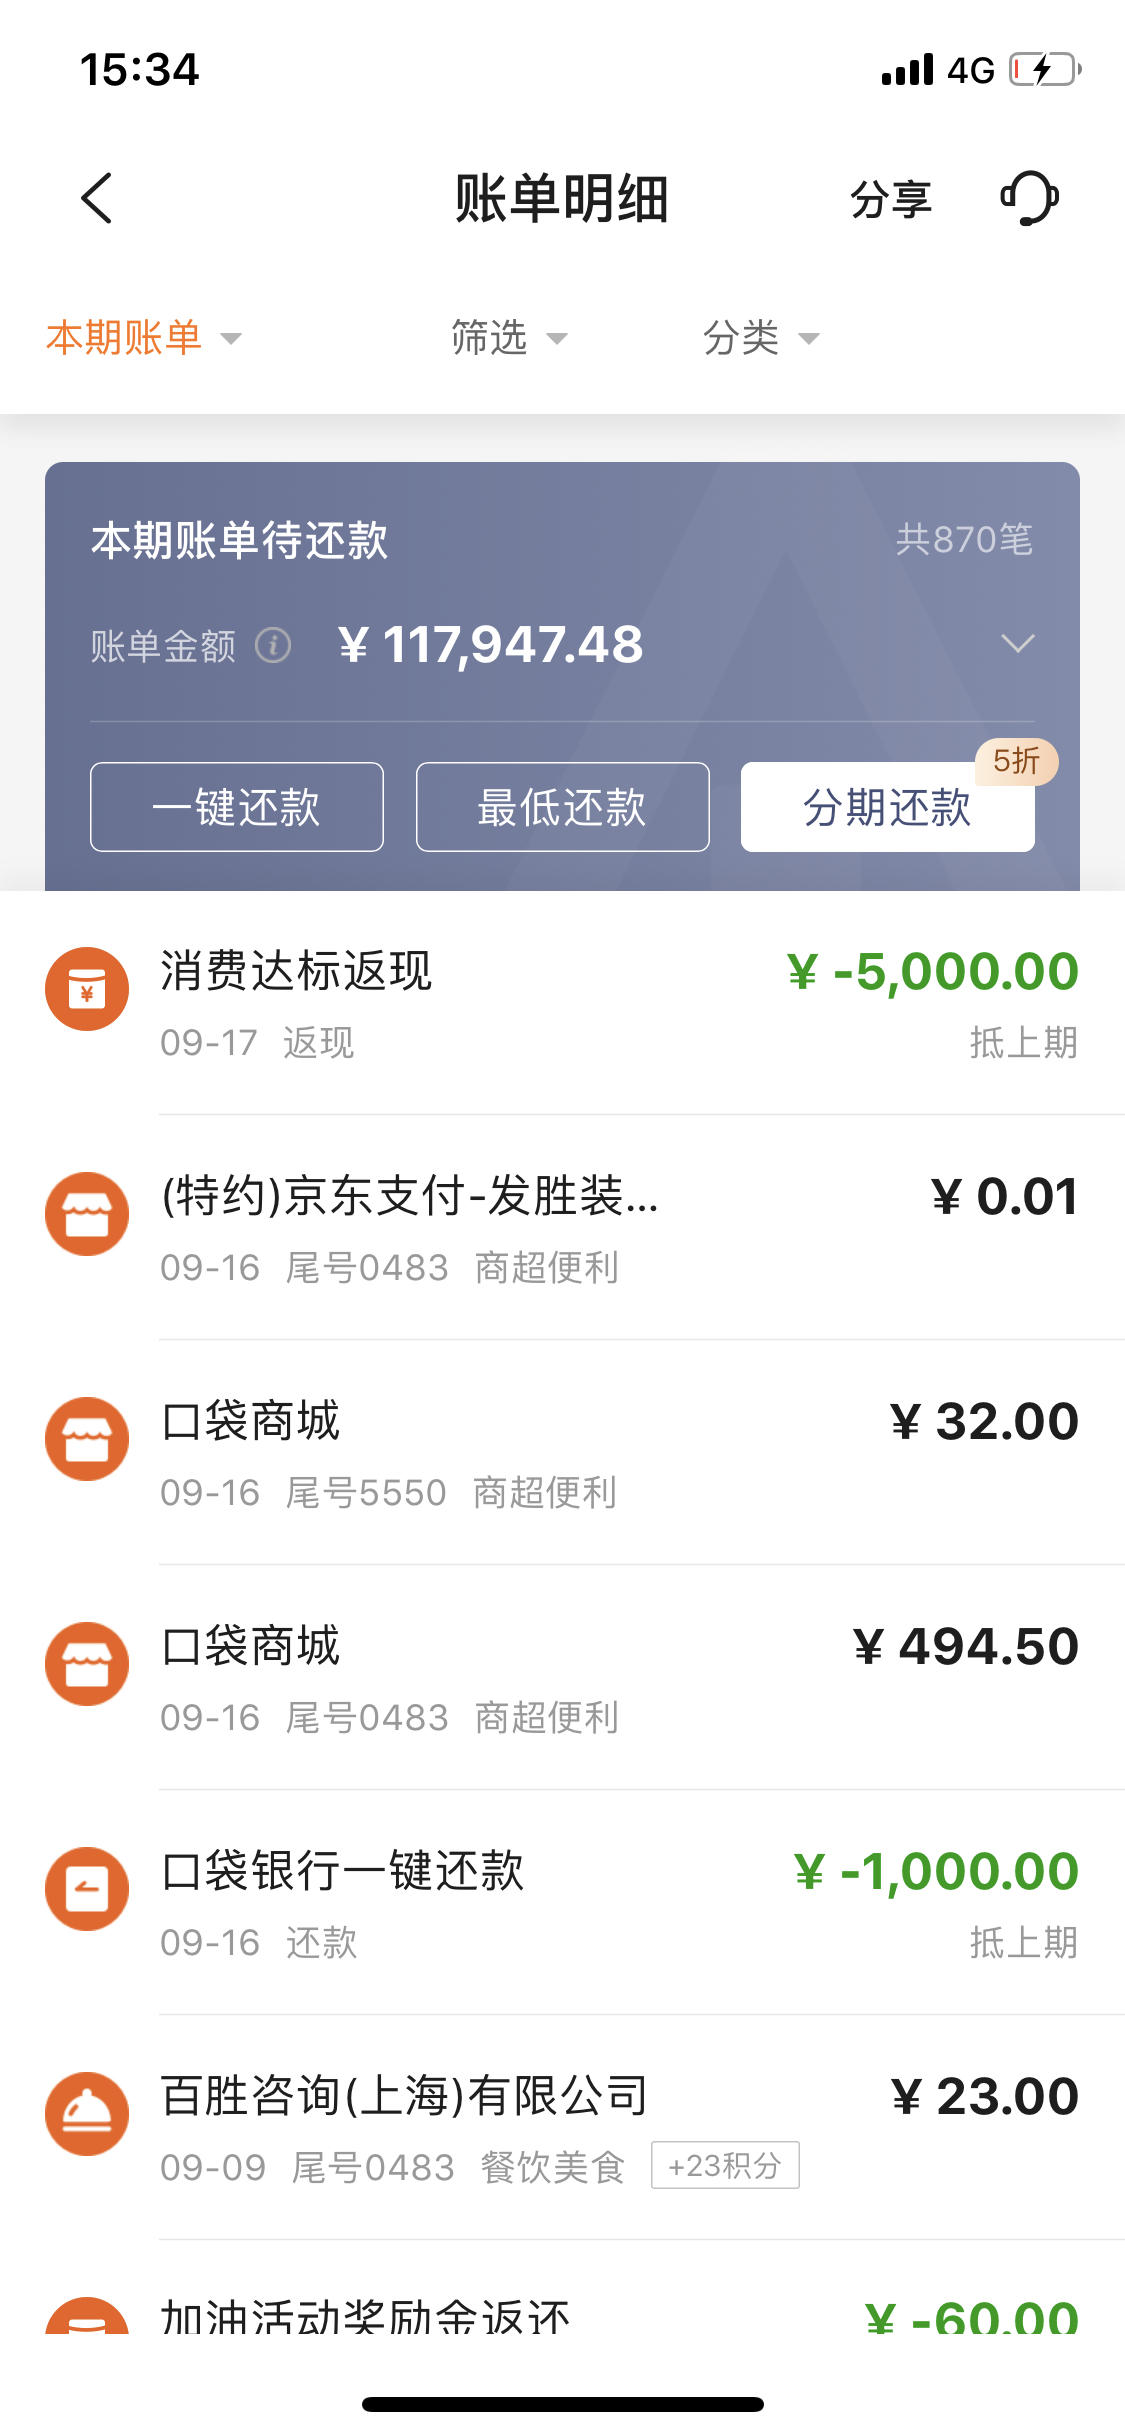The height and width of the screenshot is (2436, 1125).
Task: Open the 筛选 filter dropdown
Action: 509,338
